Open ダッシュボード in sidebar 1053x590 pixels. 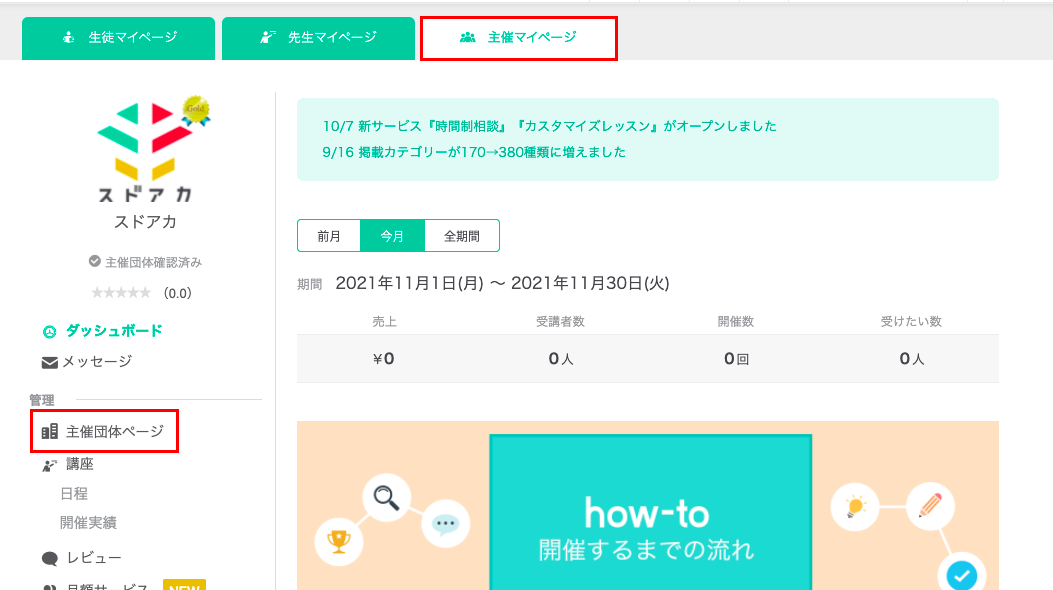[113, 331]
